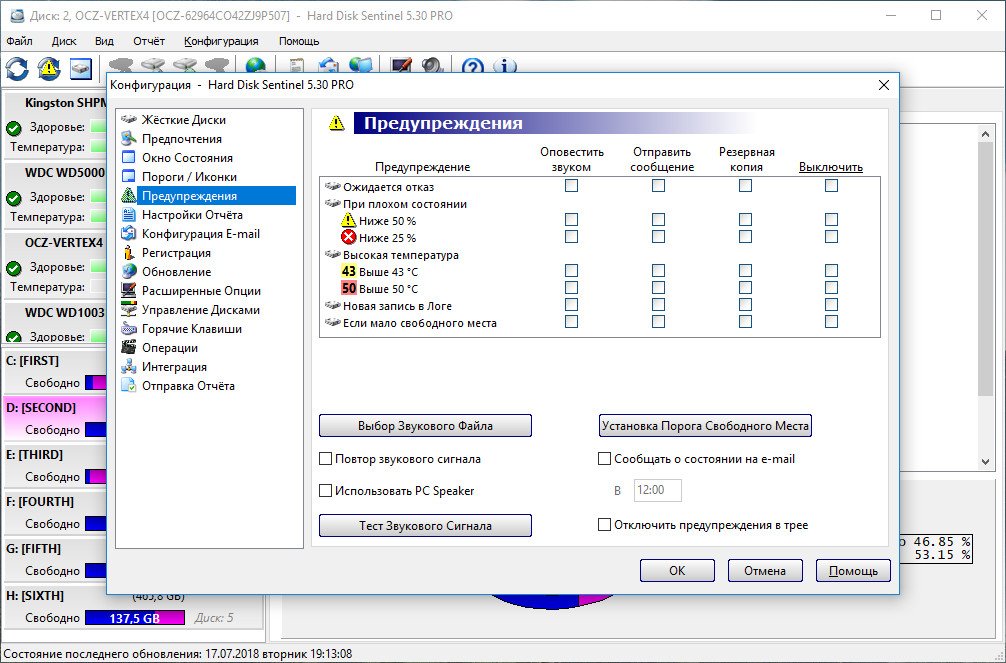Toggle Использовать PC Speaker checkbox
The height and width of the screenshot is (663, 1006).
coord(325,491)
